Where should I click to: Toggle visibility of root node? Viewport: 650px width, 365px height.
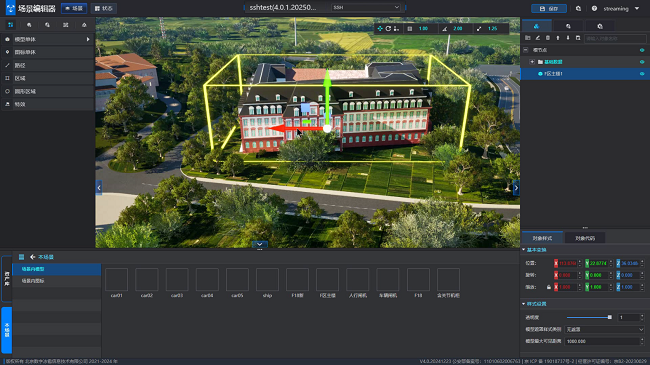(642, 50)
